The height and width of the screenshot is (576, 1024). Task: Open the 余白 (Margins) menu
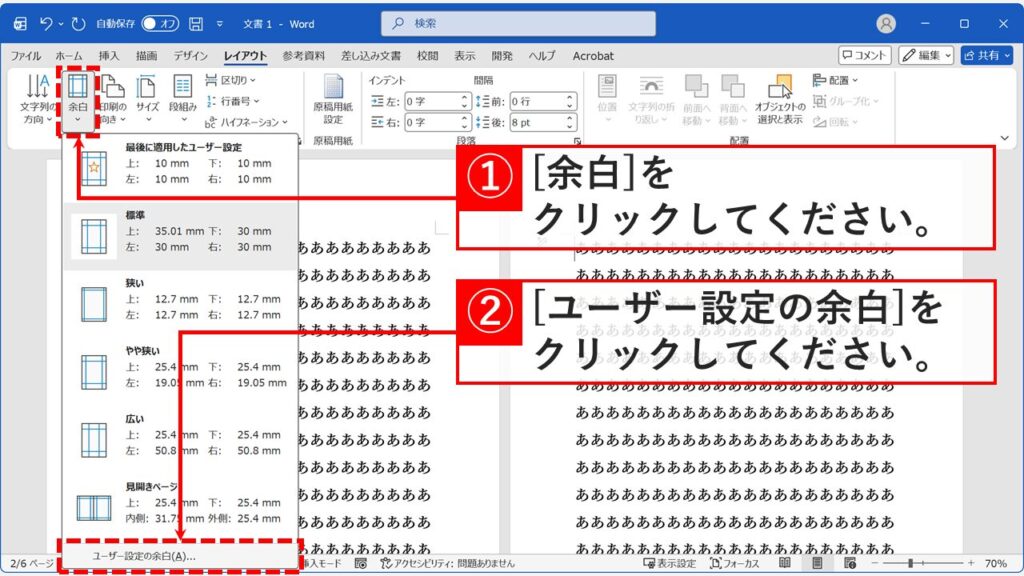[80, 95]
